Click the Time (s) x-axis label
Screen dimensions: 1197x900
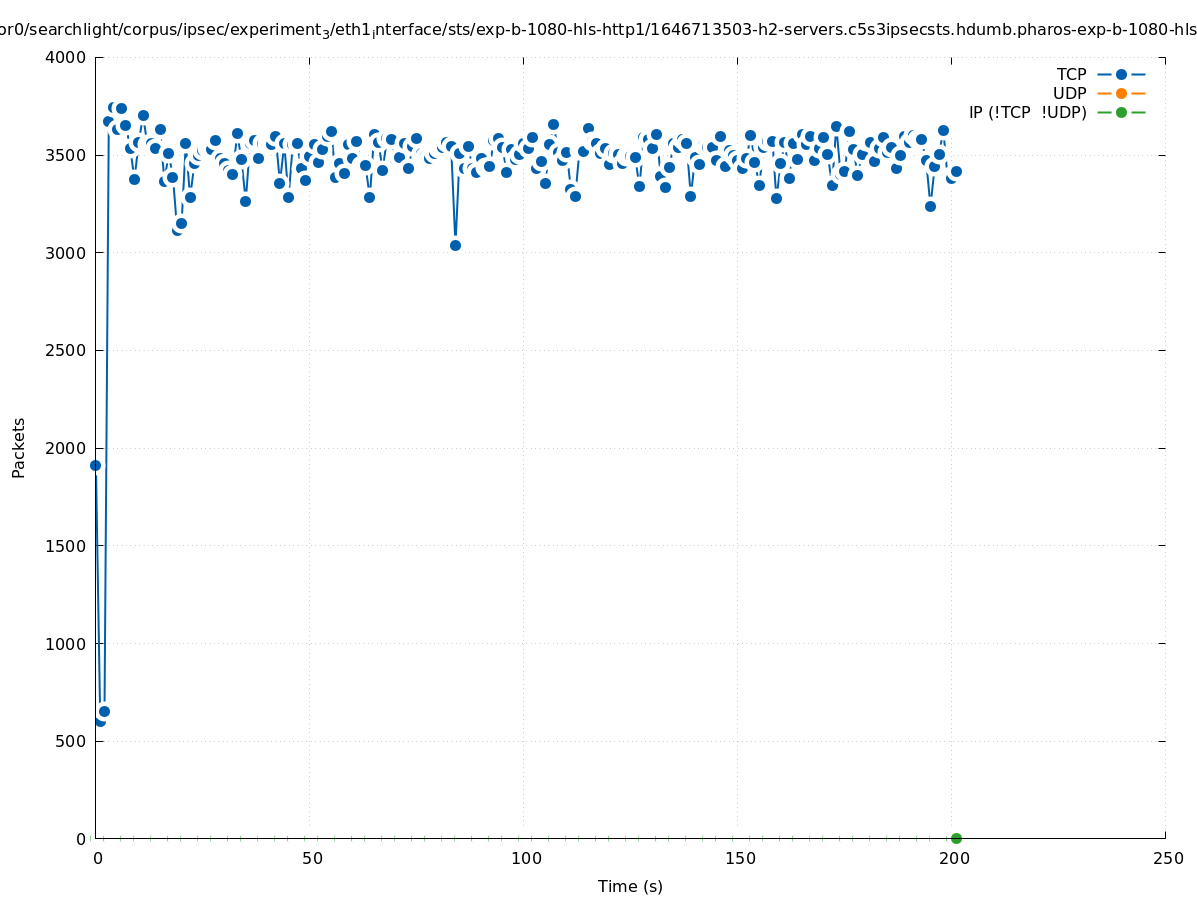(x=630, y=886)
